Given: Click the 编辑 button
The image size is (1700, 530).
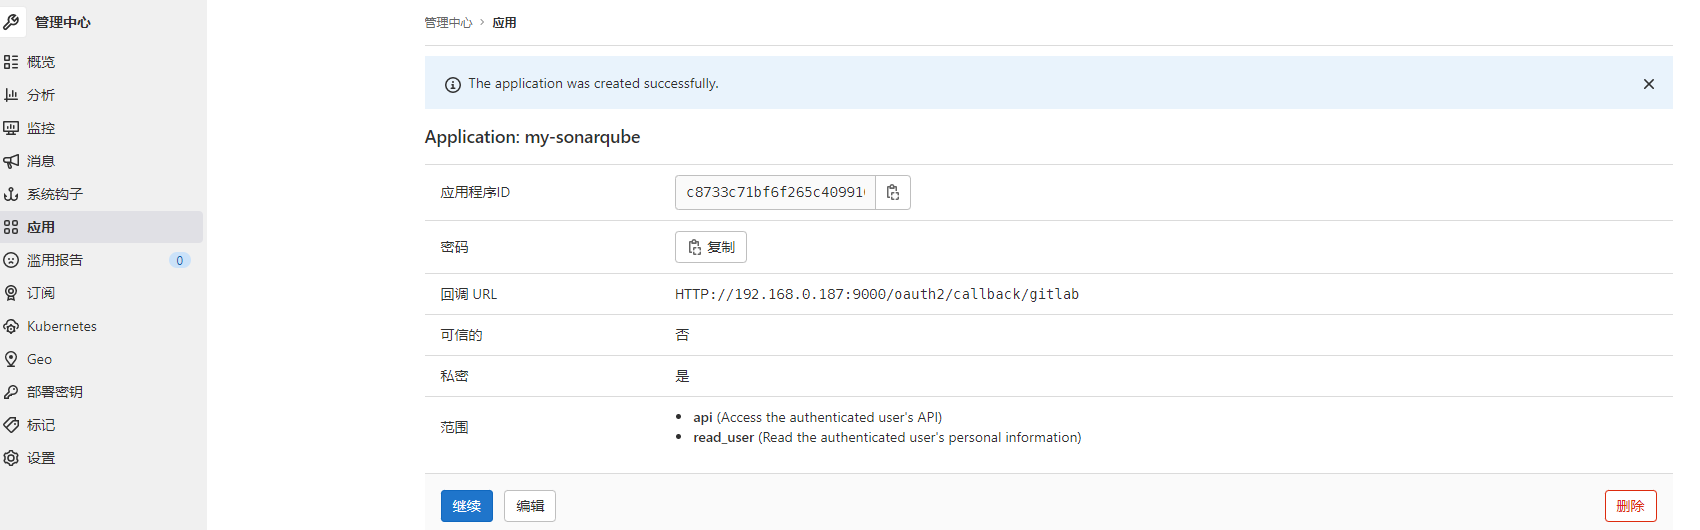Looking at the screenshot, I should (x=530, y=506).
